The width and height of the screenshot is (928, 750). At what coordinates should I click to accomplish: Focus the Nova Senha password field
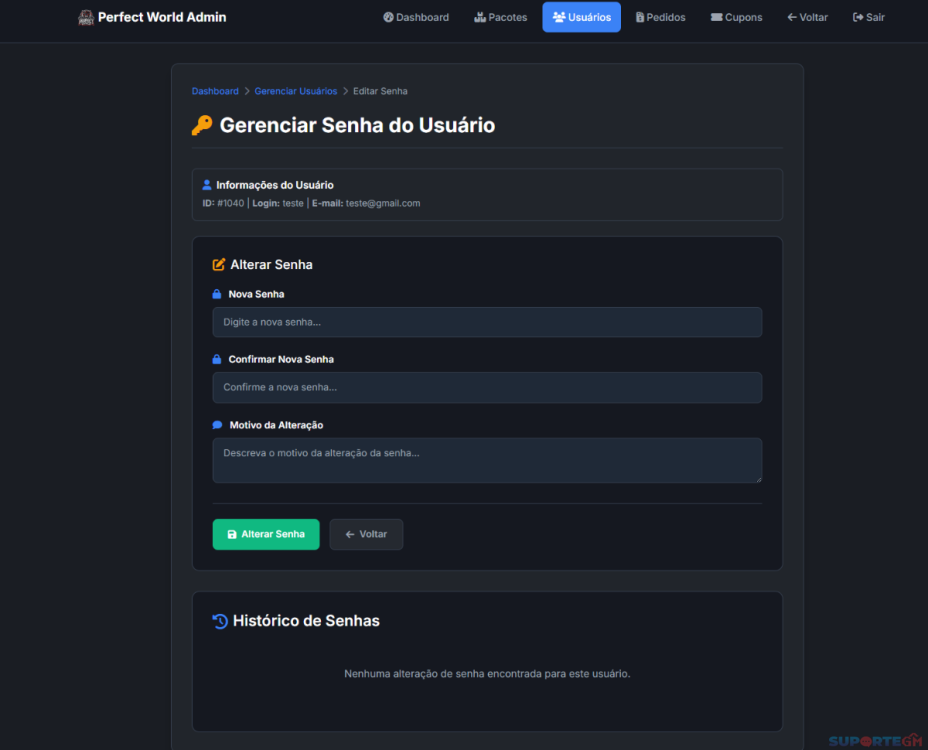487,322
